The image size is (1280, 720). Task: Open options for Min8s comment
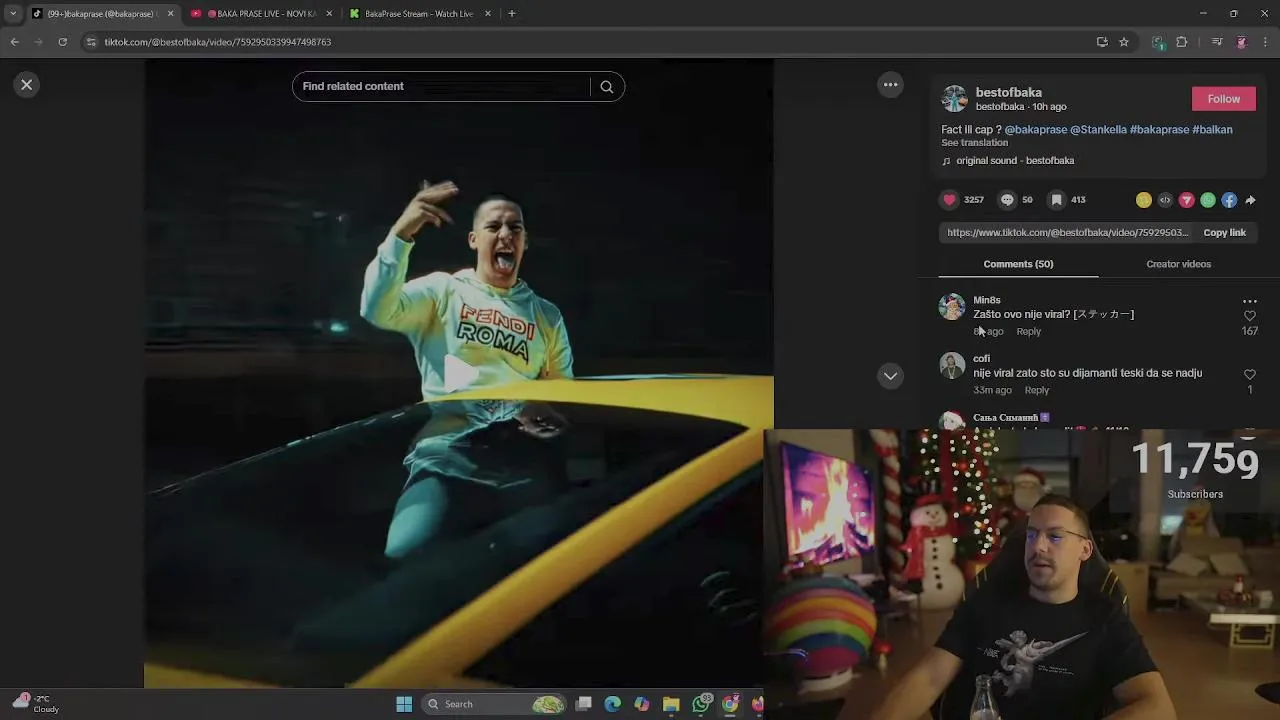click(1249, 301)
